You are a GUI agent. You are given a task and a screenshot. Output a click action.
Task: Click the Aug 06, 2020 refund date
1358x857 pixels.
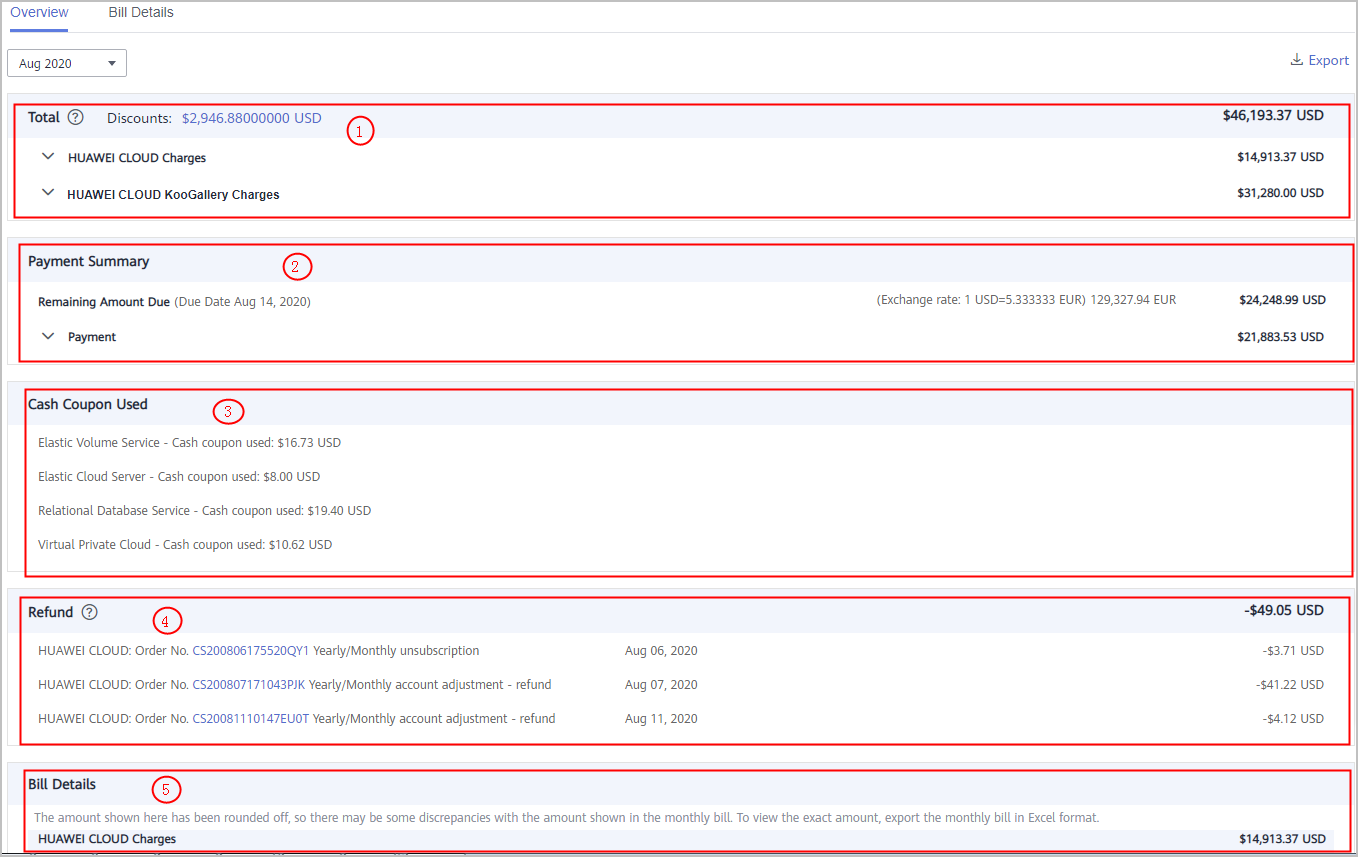[x=661, y=651]
